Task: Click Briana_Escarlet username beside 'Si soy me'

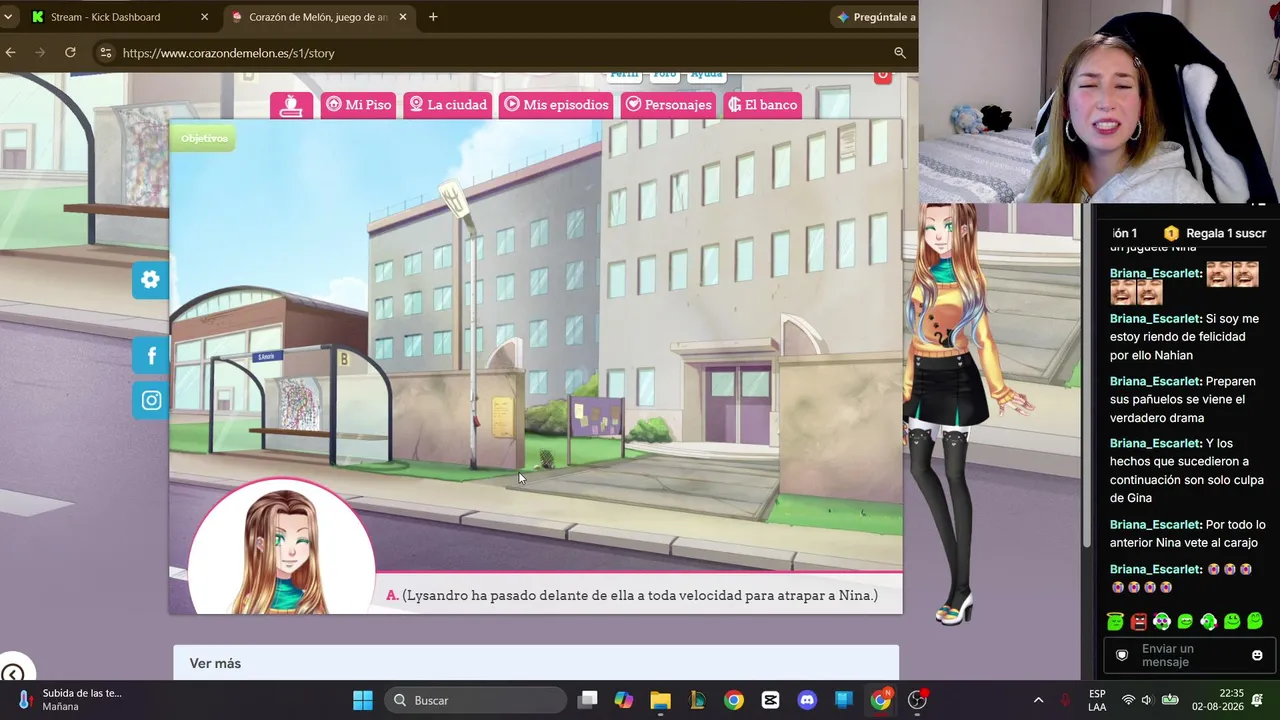Action: (x=1155, y=319)
